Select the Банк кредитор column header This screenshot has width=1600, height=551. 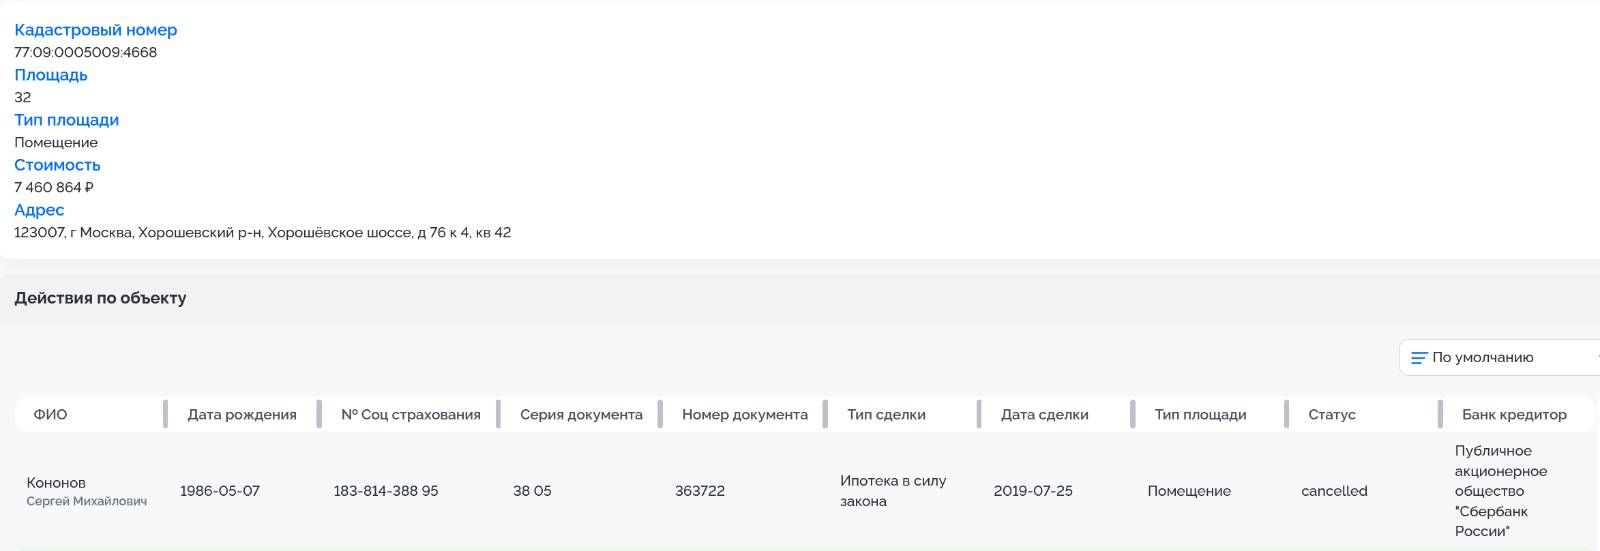click(1514, 415)
